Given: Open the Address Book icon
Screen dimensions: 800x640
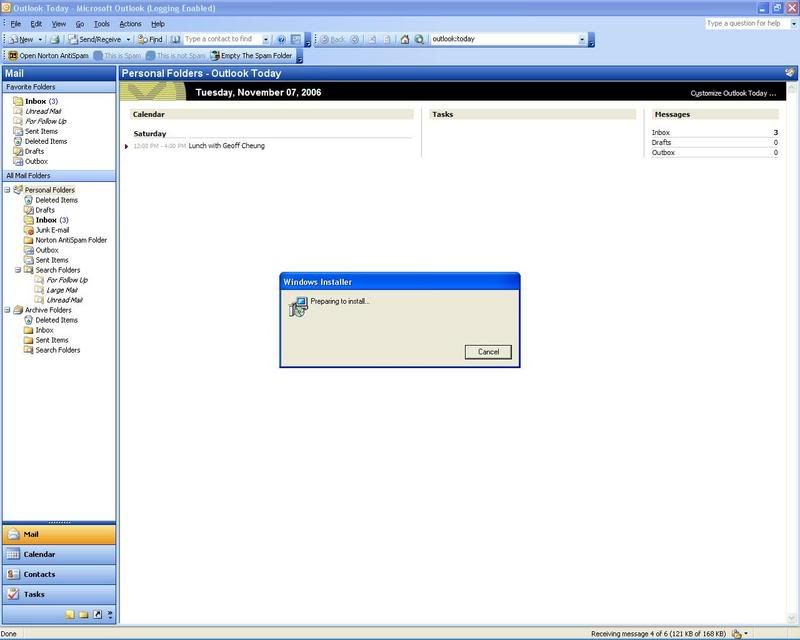Looking at the screenshot, I should (175, 39).
